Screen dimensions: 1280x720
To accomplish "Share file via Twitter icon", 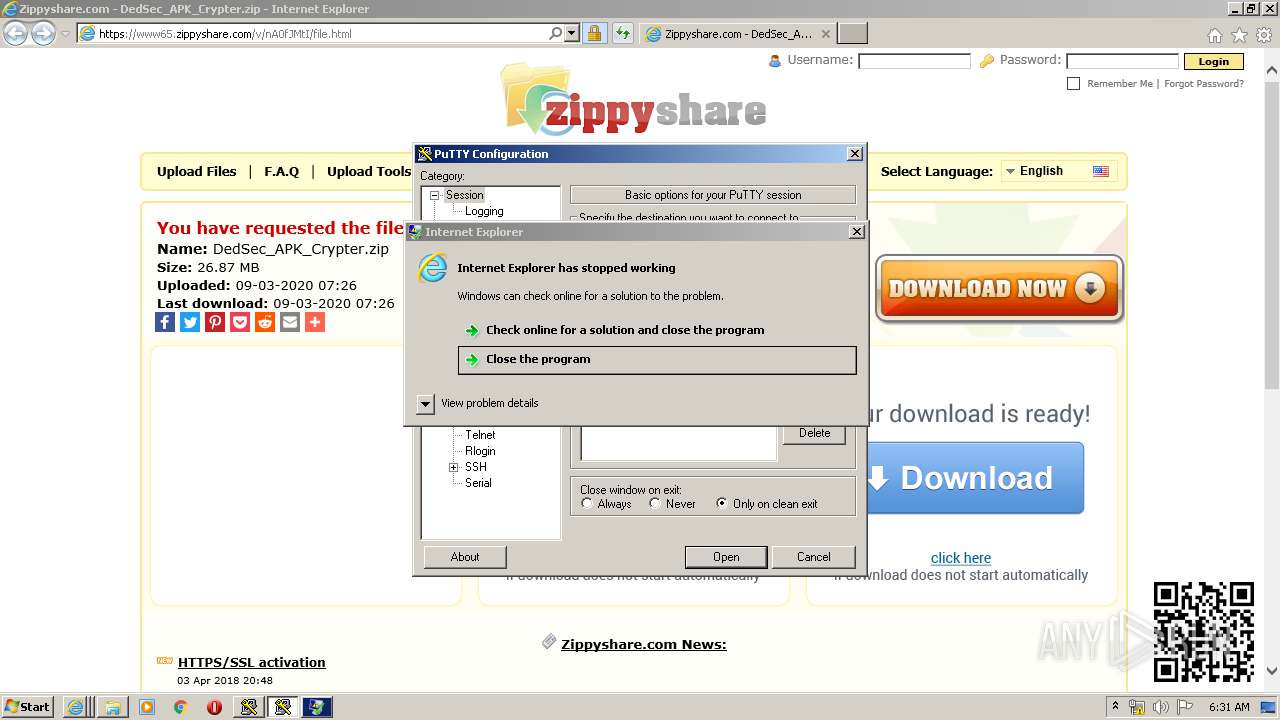I will pos(190,322).
